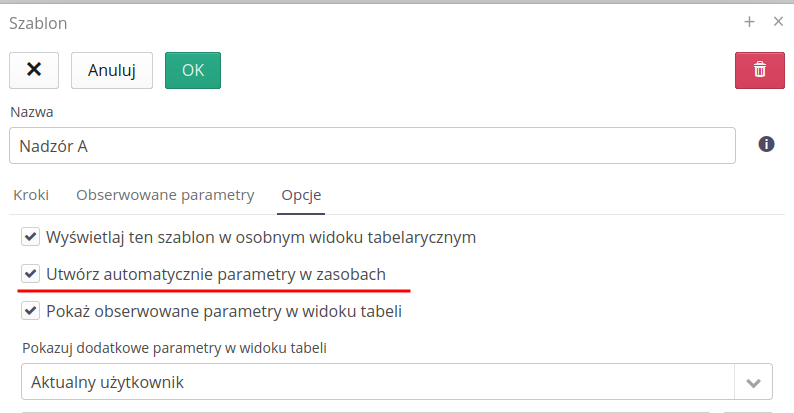Click the Szablon dialog title
This screenshot has height=413, width=794.
point(38,22)
